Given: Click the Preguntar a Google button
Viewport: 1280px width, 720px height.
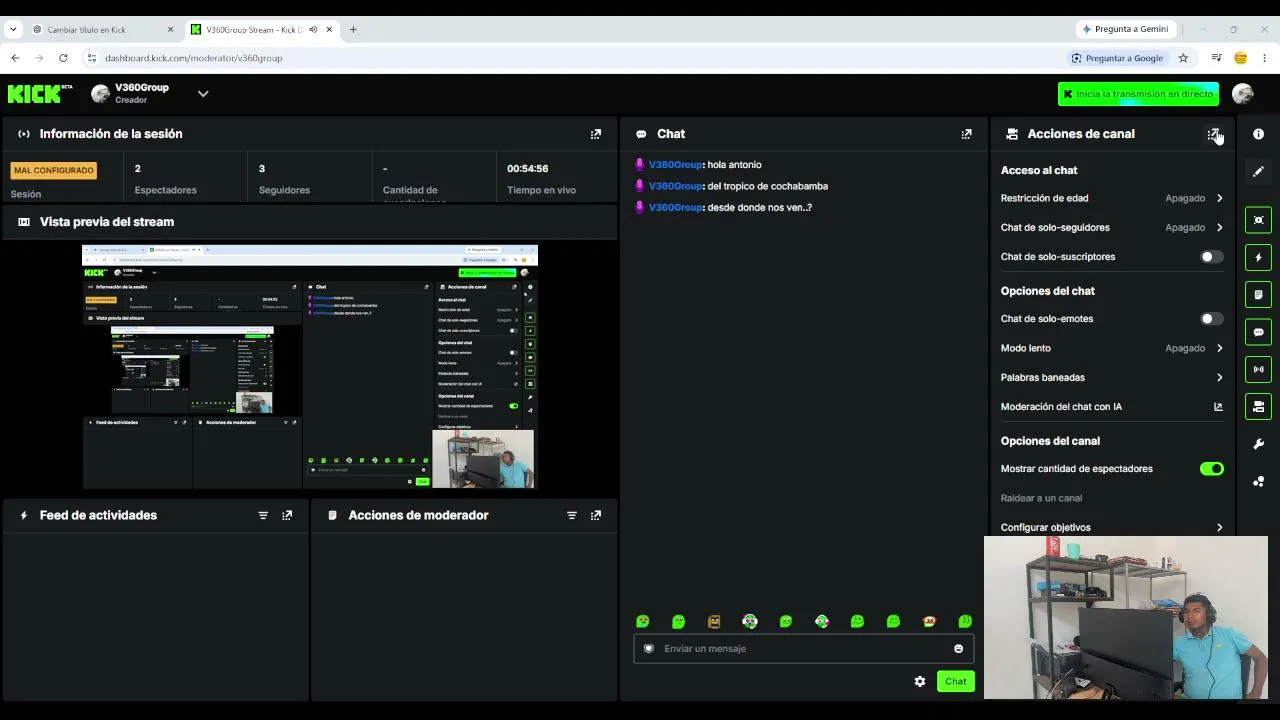Looking at the screenshot, I should coord(1116,58).
